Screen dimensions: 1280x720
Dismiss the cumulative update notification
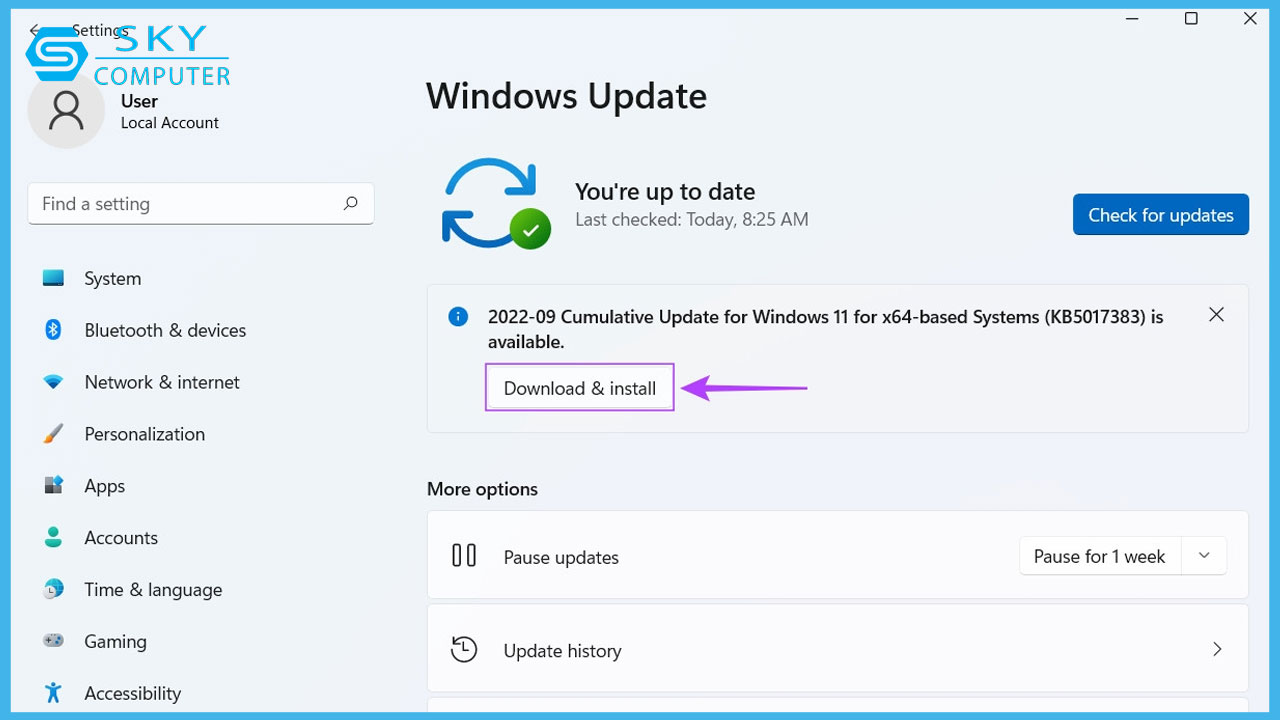pyautogui.click(x=1216, y=315)
